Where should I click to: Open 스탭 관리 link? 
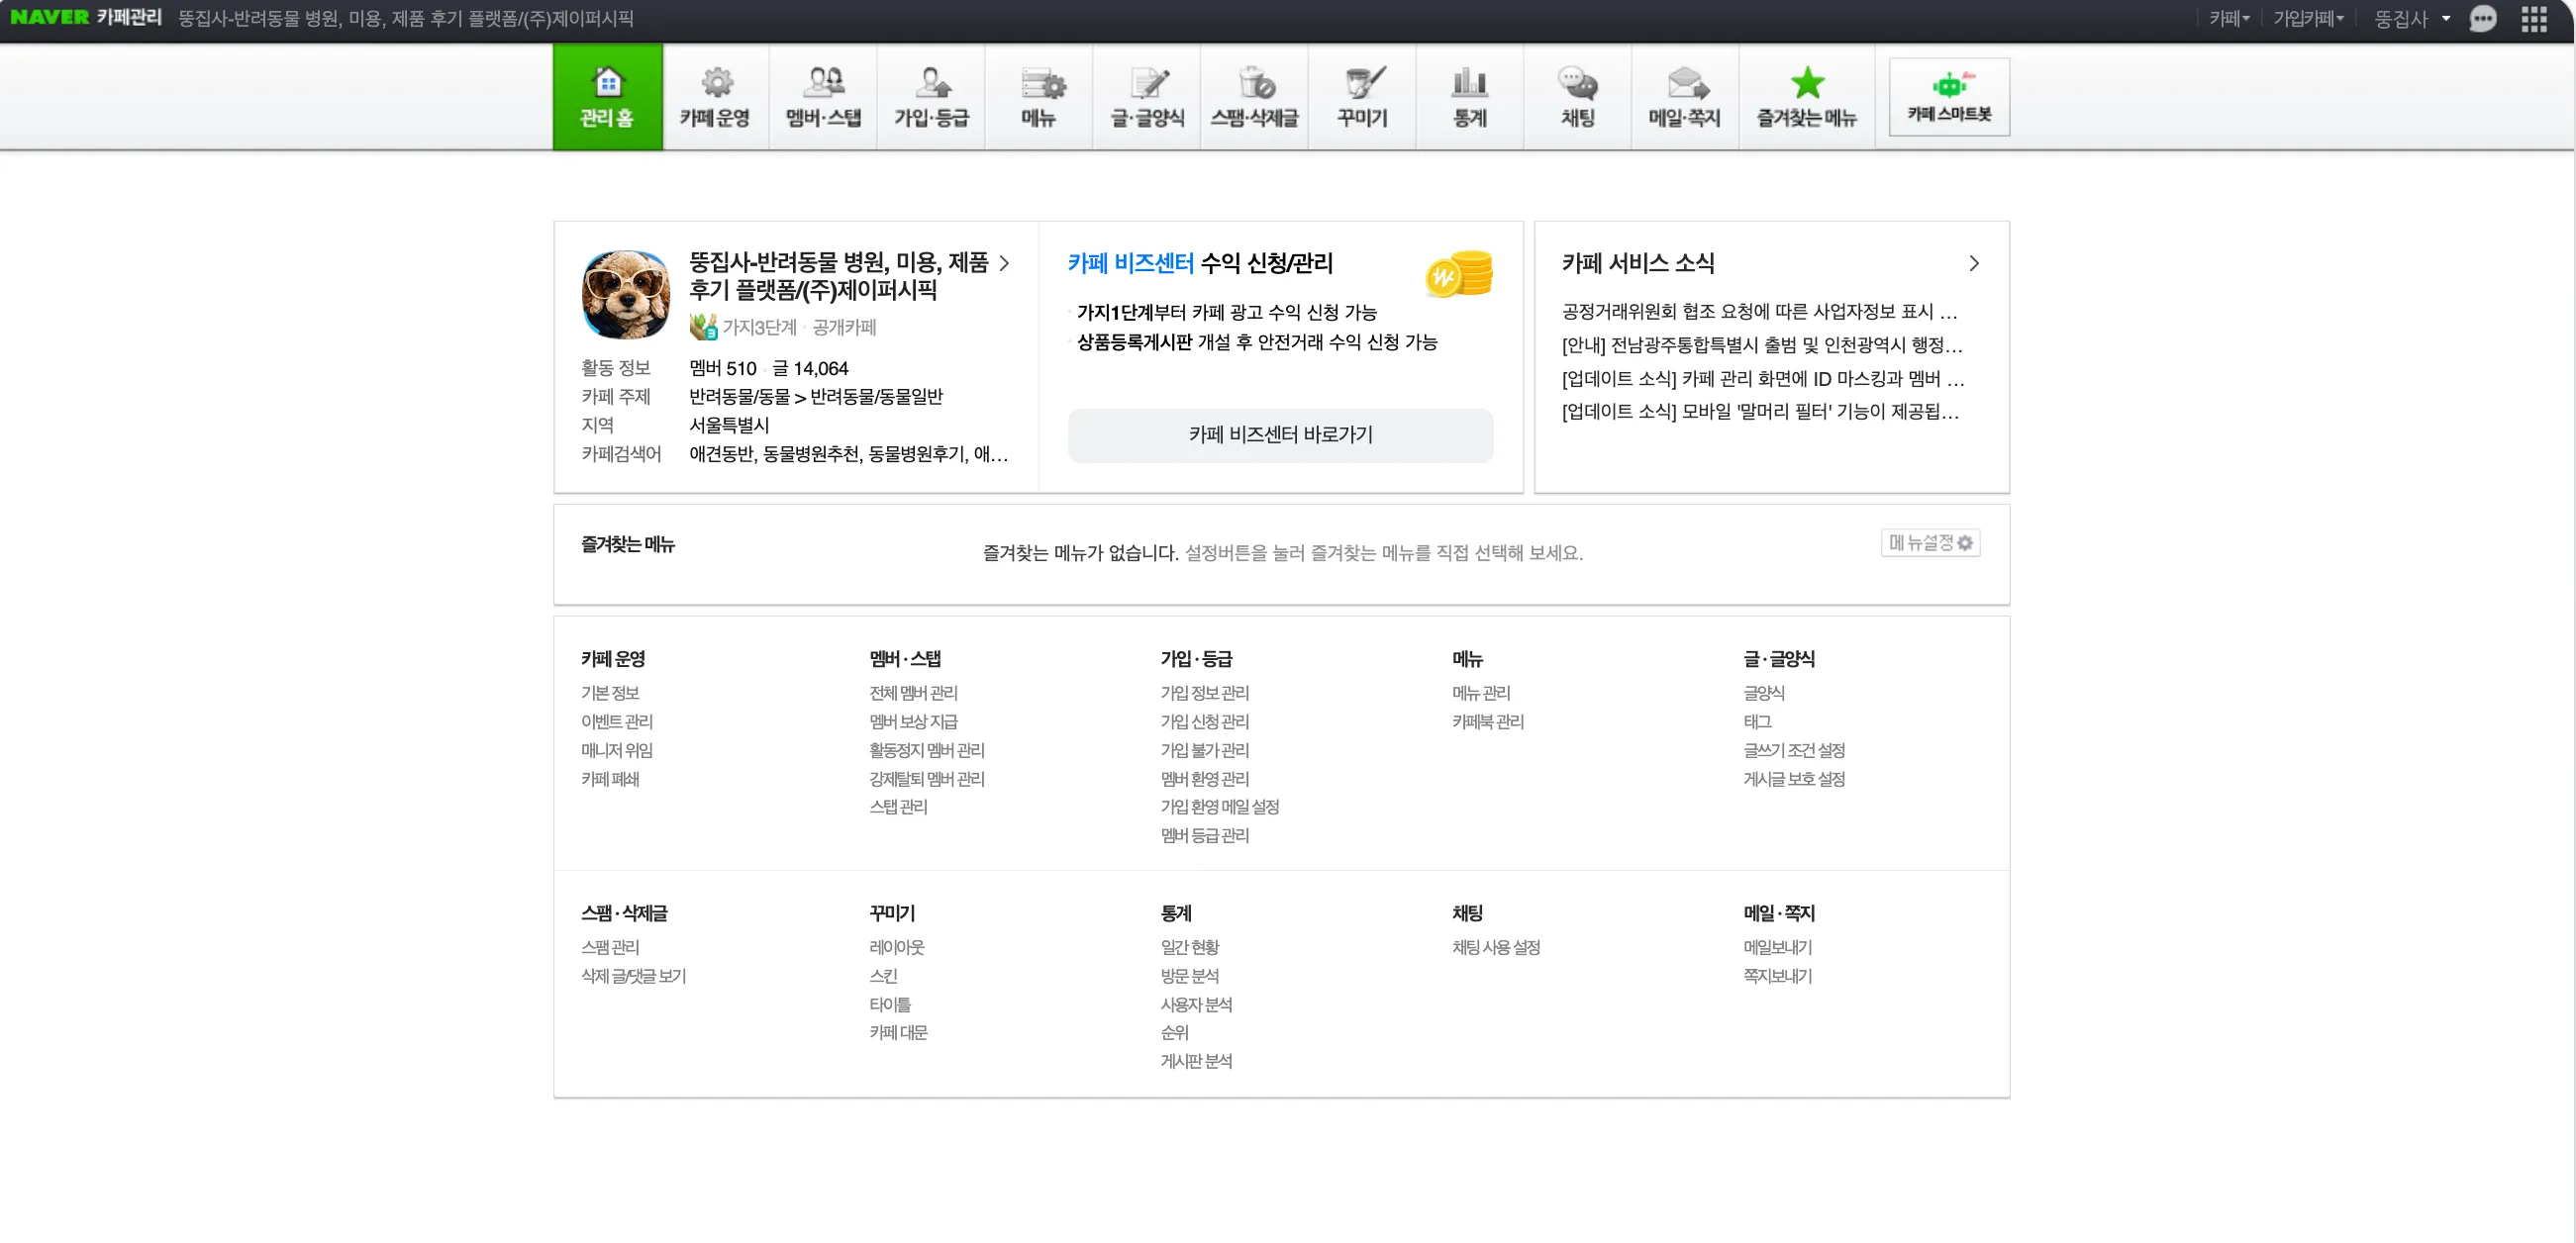898,807
